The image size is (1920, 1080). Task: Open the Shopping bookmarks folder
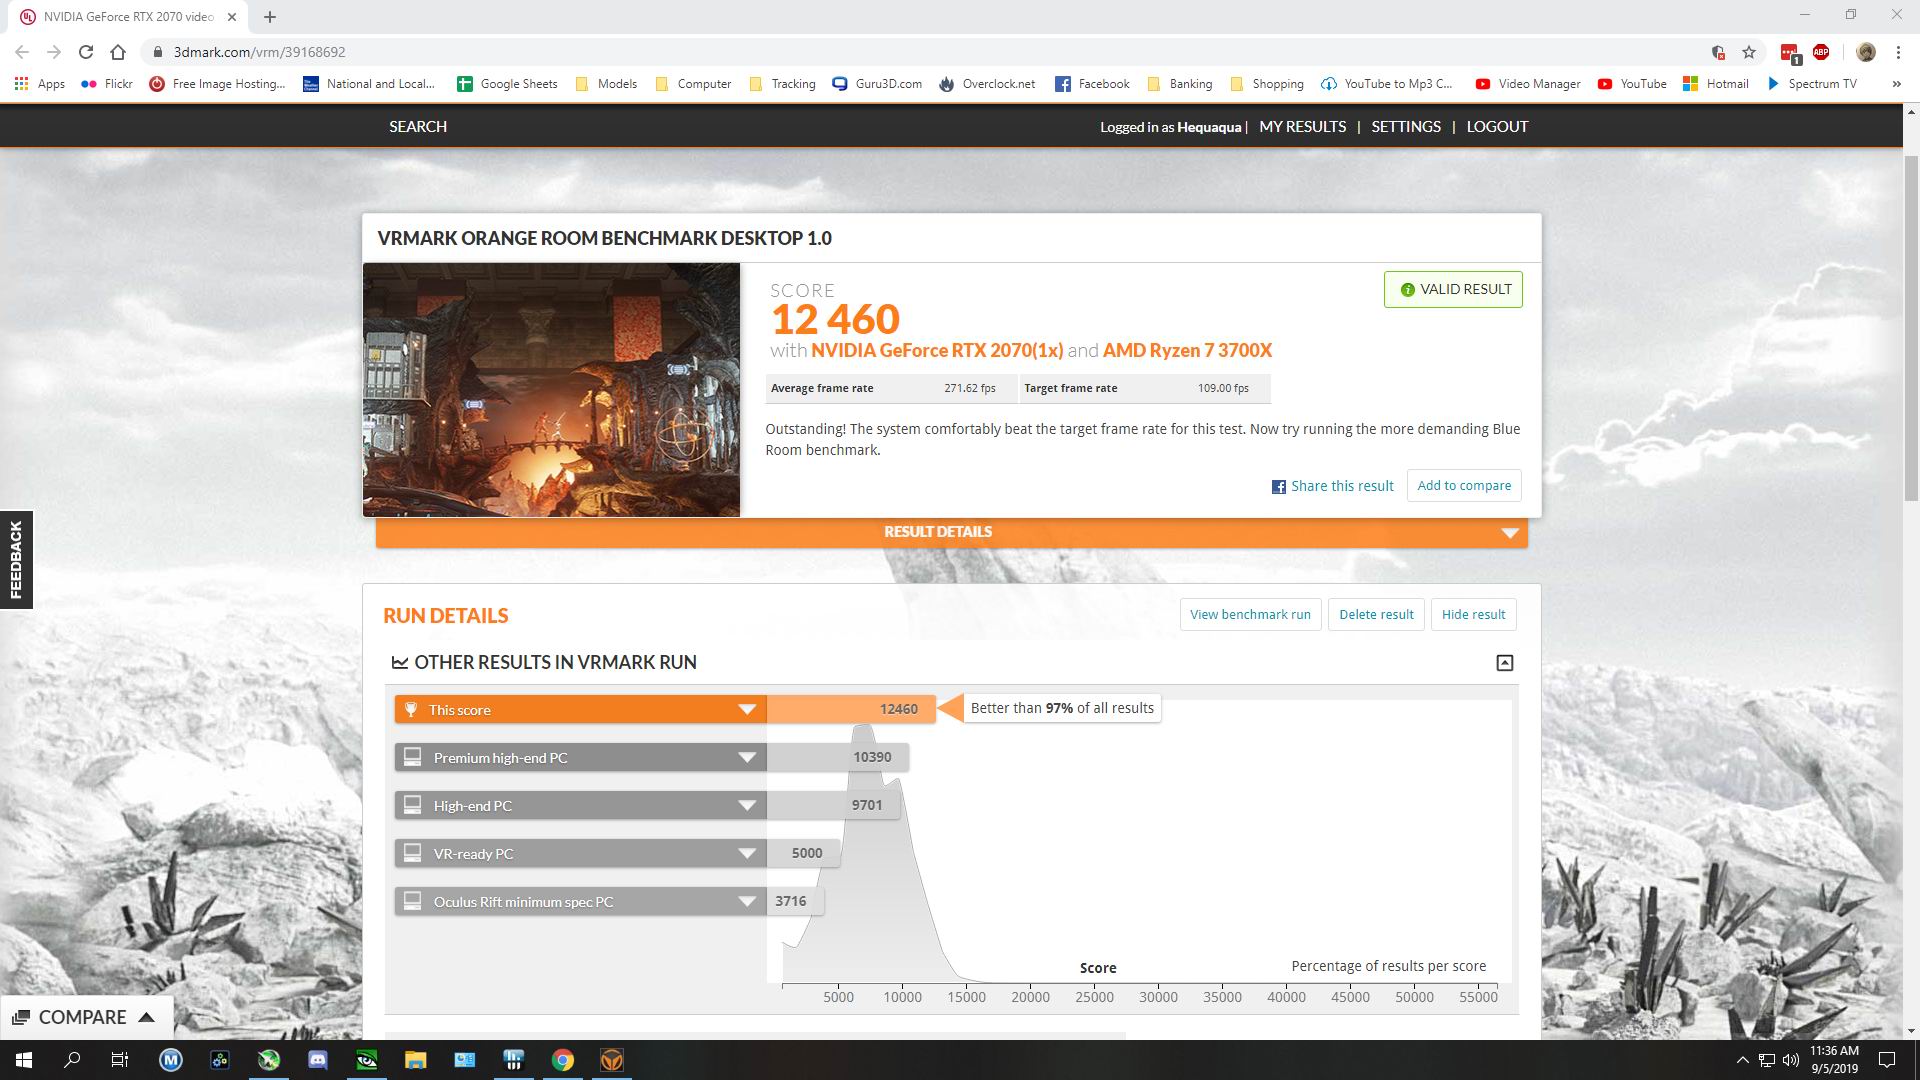[x=1267, y=84]
